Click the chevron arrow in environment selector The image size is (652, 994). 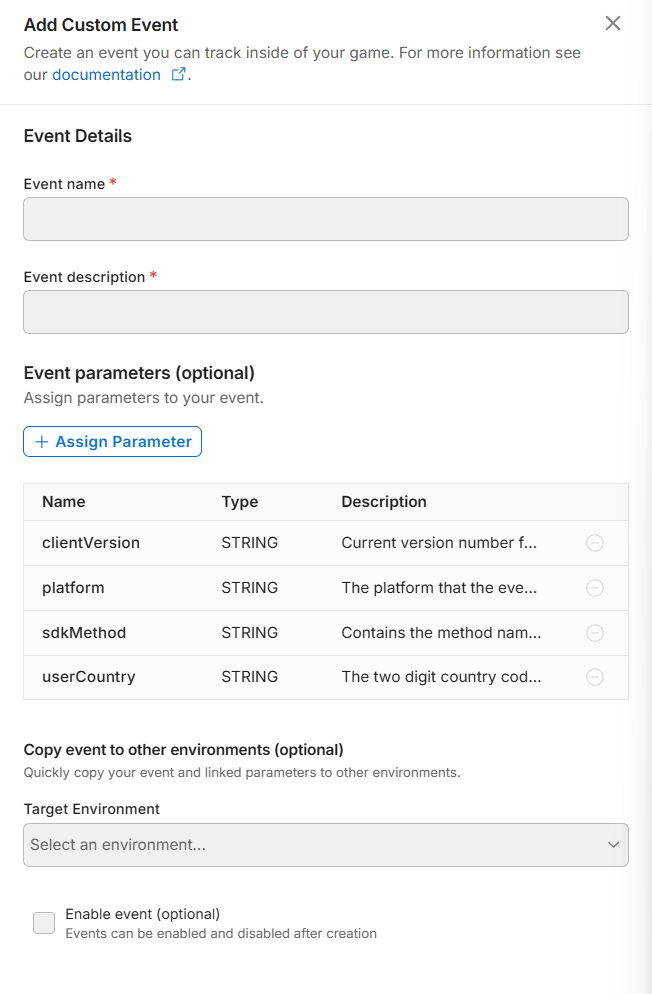click(613, 845)
